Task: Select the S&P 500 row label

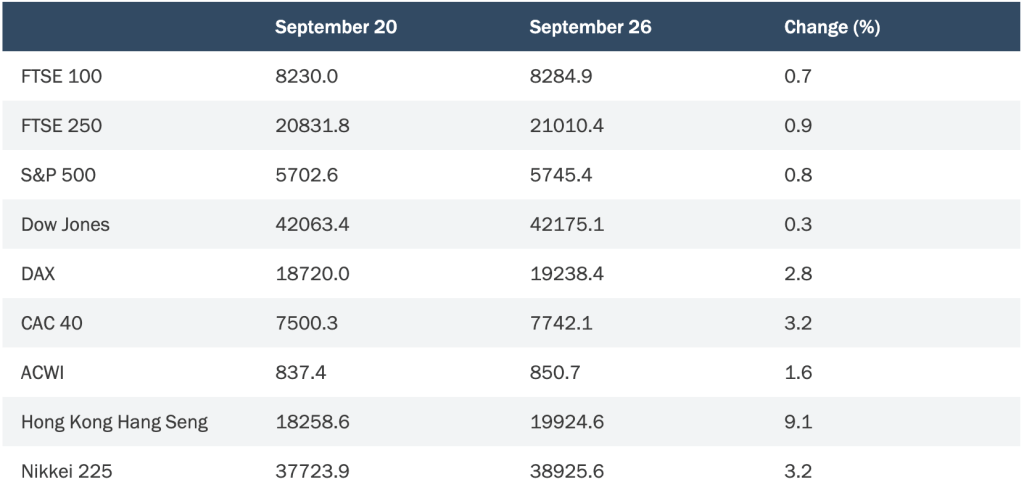Action: tap(58, 175)
